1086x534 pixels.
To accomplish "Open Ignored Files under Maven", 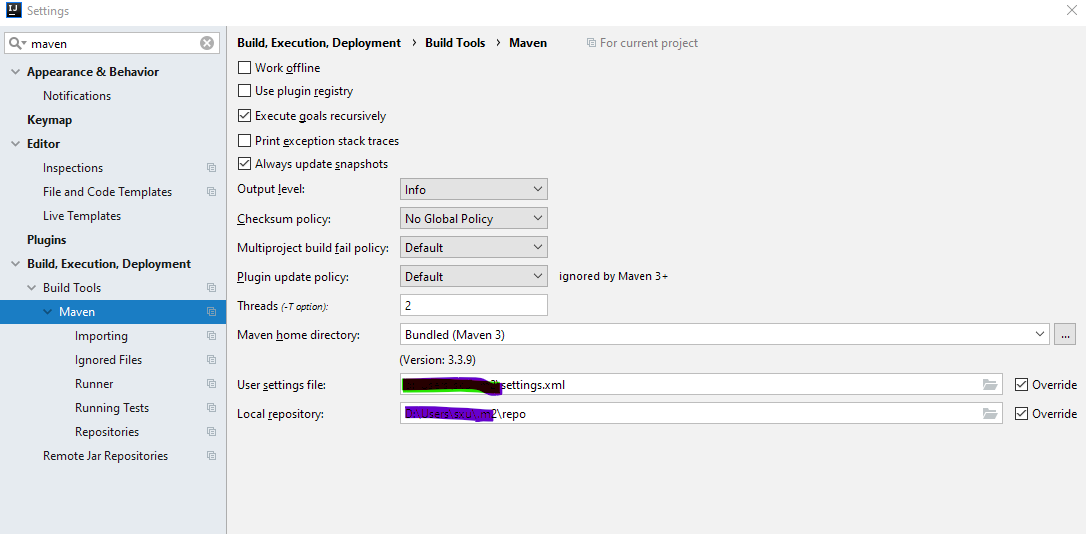I will click(x=108, y=360).
